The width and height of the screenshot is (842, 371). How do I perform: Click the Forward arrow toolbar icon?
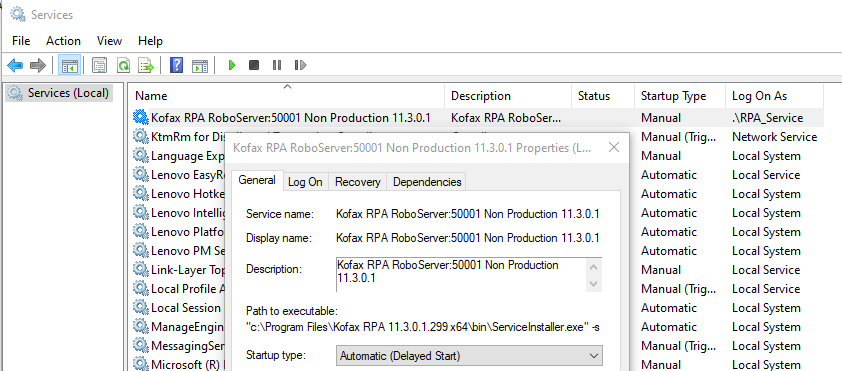point(38,66)
